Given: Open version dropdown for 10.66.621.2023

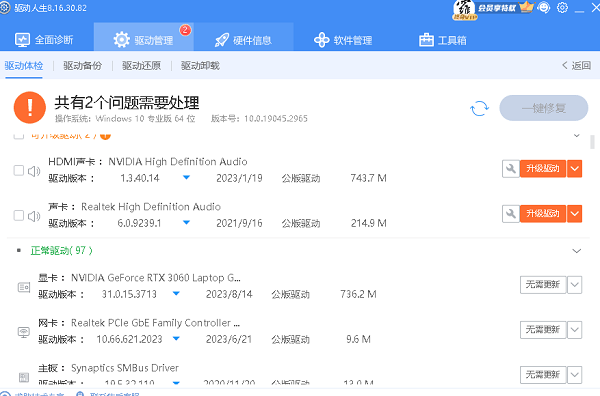Looking at the screenshot, I should (176, 339).
